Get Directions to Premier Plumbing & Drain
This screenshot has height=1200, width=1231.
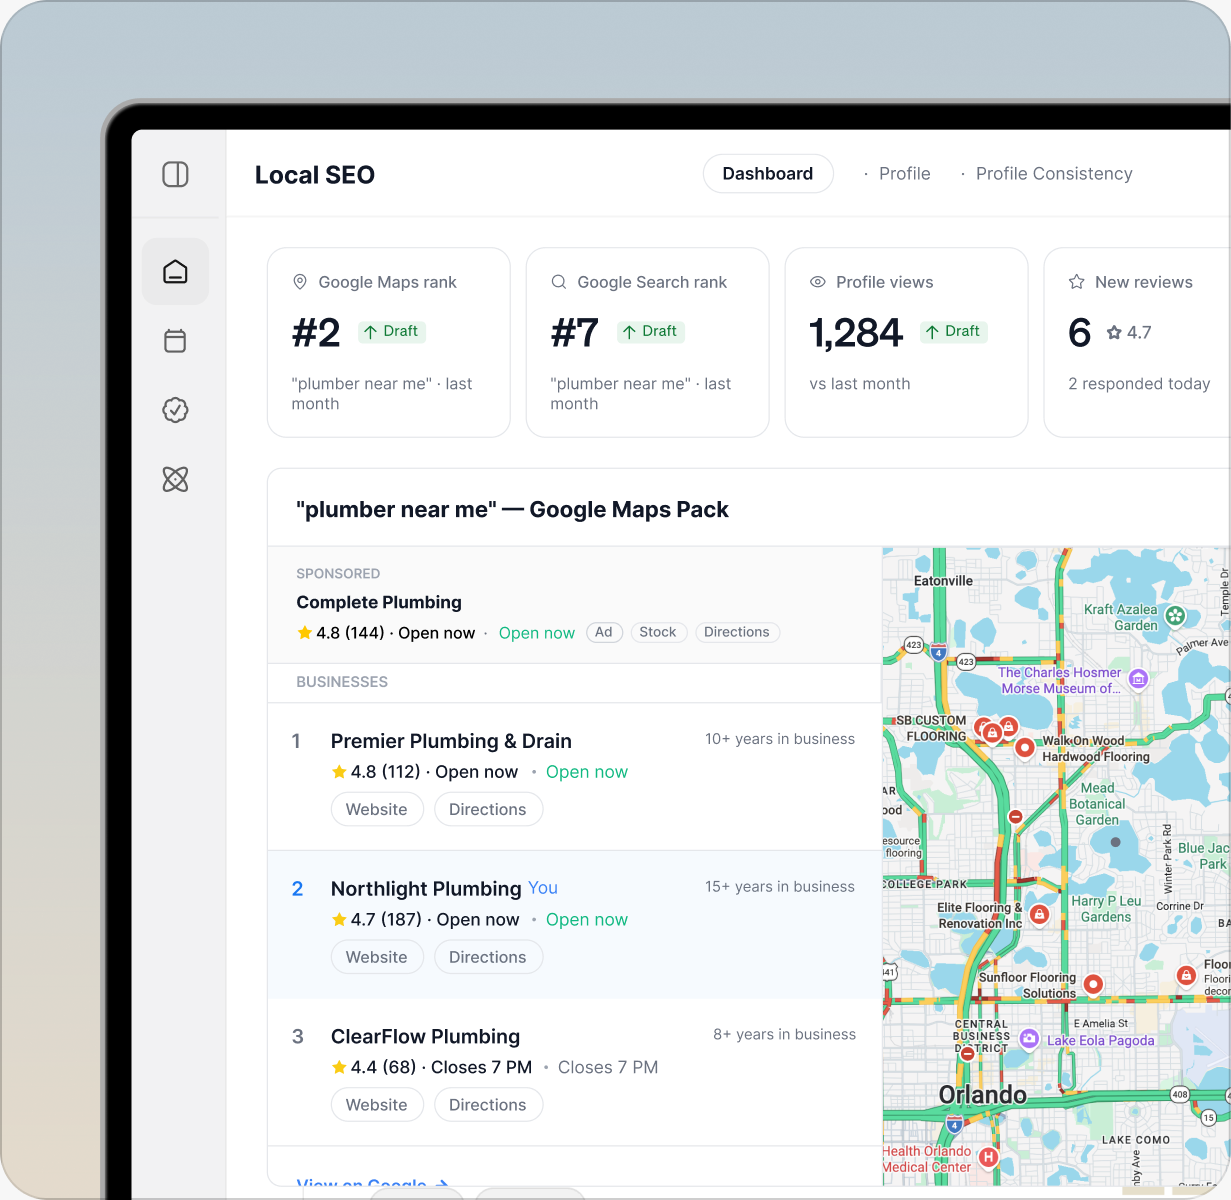point(488,810)
